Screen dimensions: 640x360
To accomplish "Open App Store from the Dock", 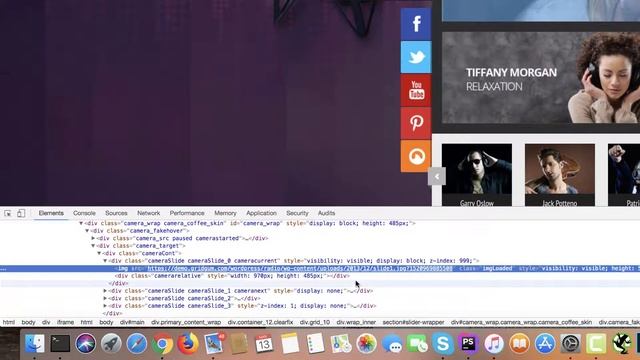I will click(545, 344).
